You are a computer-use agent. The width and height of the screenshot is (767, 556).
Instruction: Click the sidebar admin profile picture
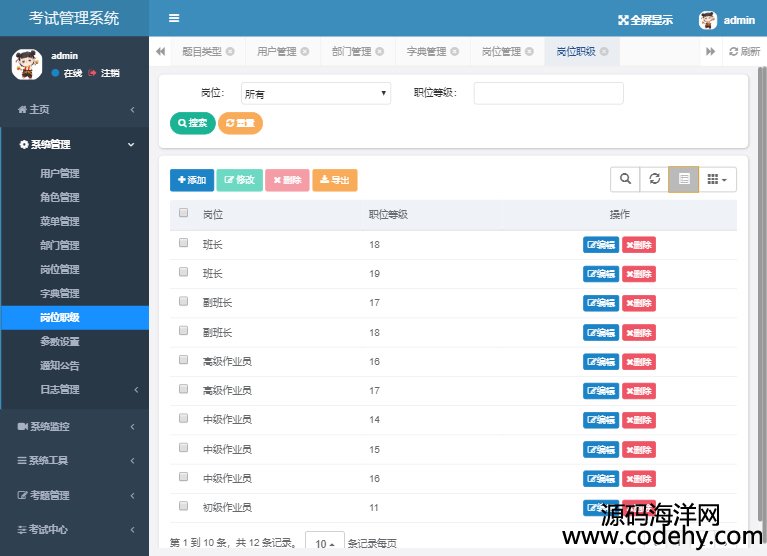pyautogui.click(x=27, y=64)
